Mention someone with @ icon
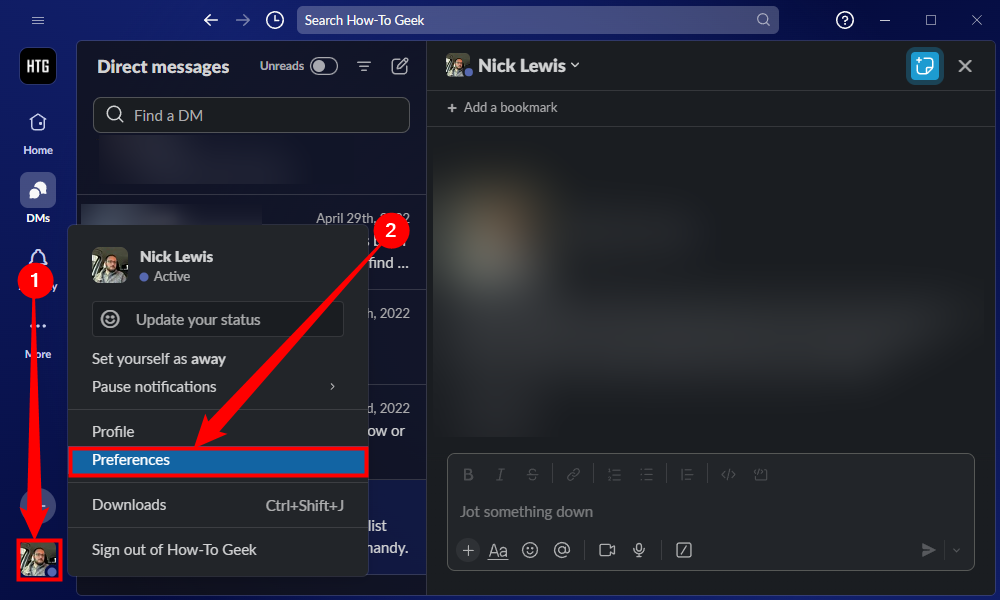 click(562, 550)
